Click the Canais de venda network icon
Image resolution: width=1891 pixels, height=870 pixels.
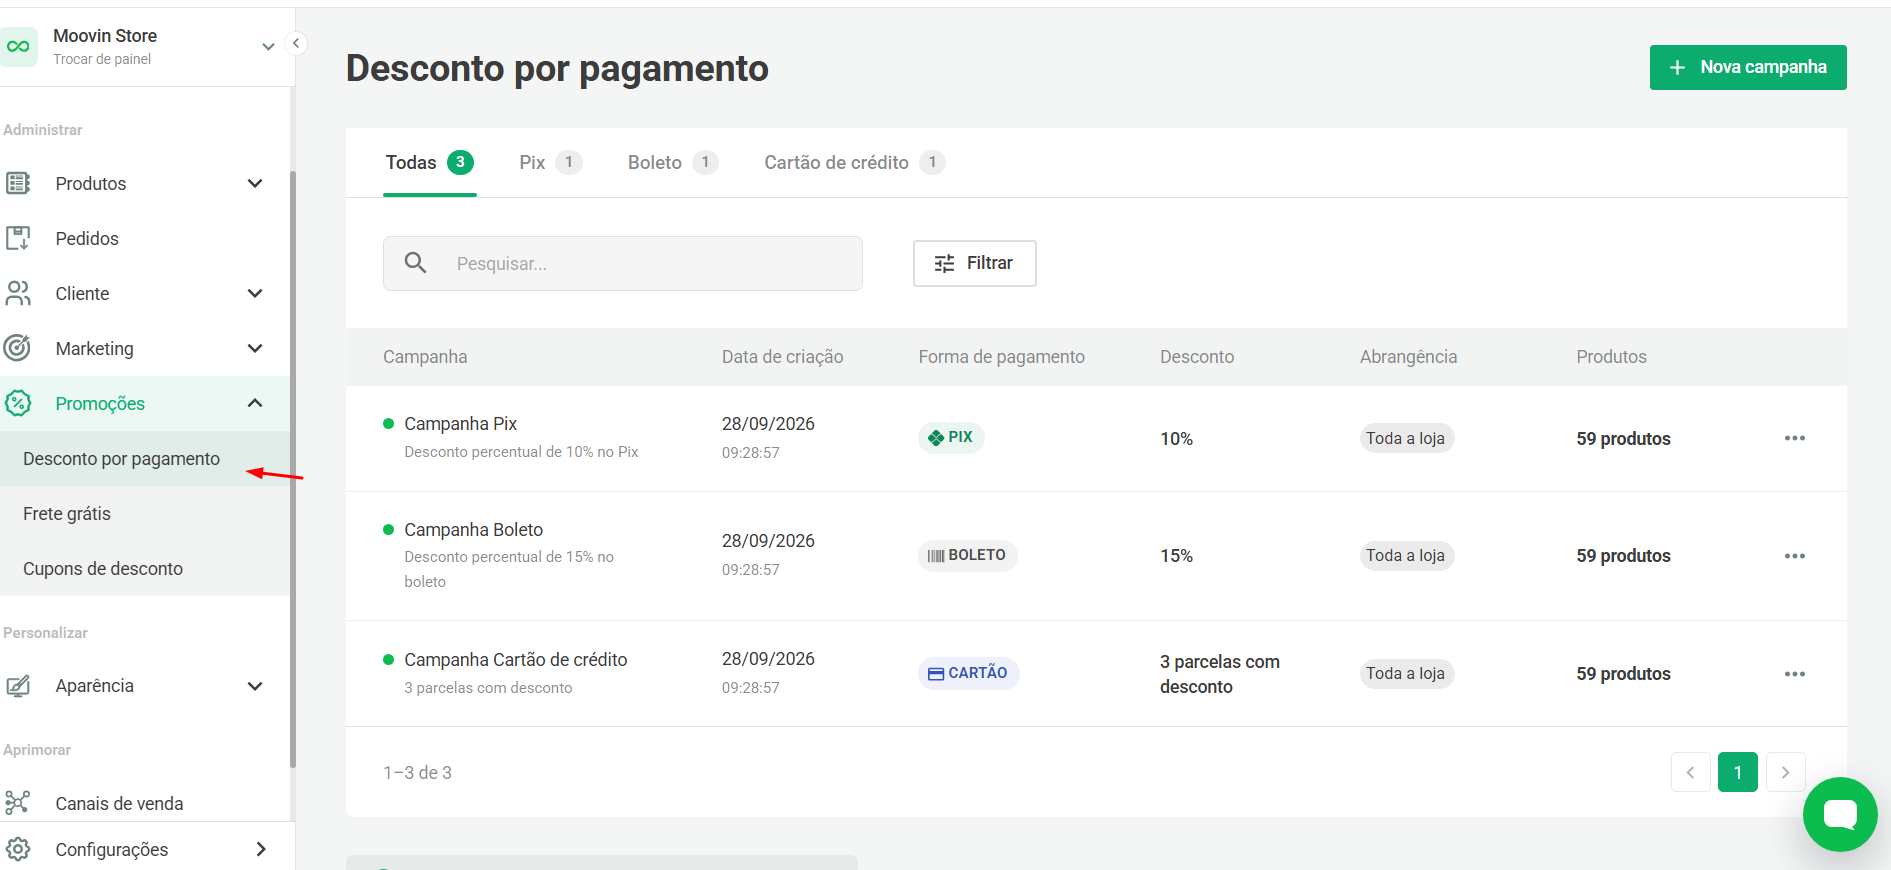[x=18, y=803]
